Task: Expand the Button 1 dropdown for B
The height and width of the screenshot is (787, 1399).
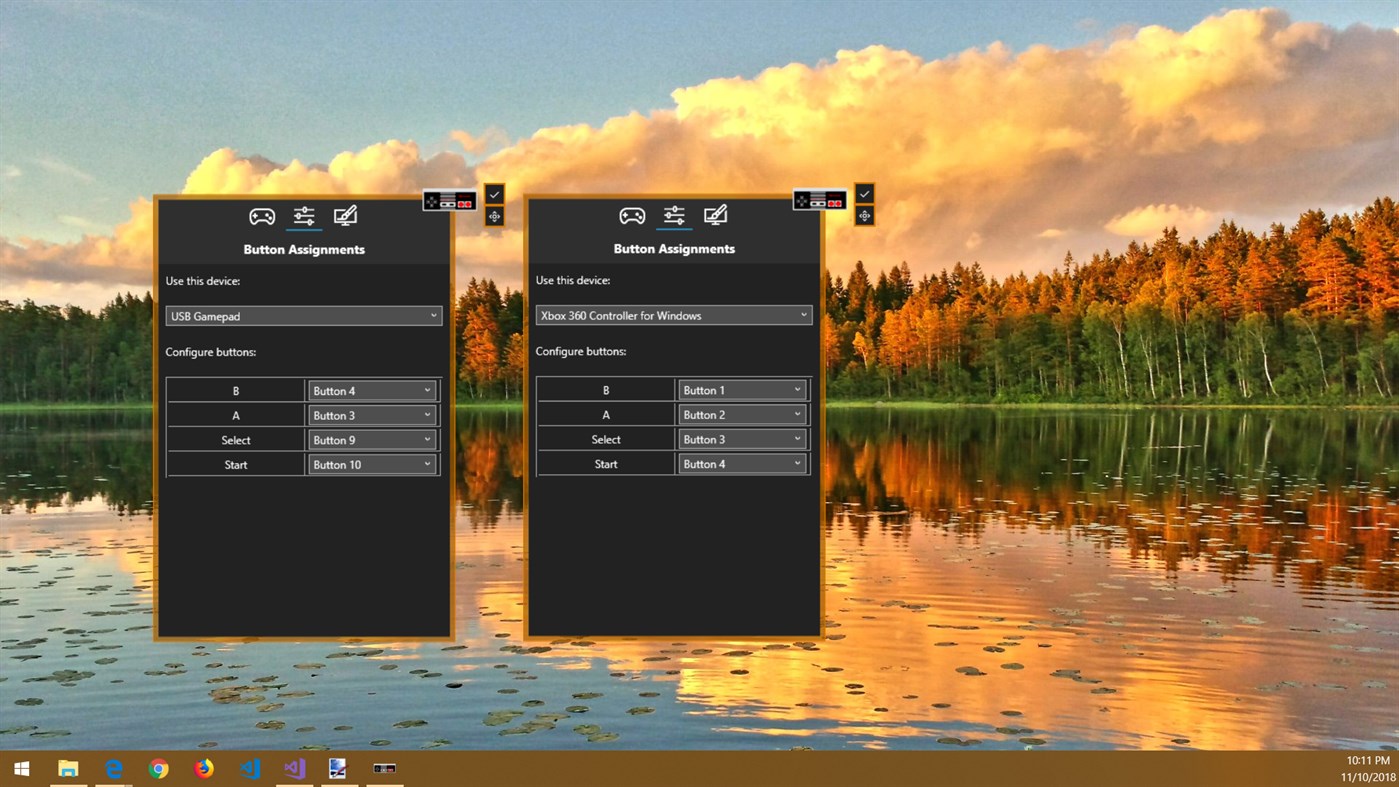Action: [x=742, y=390]
